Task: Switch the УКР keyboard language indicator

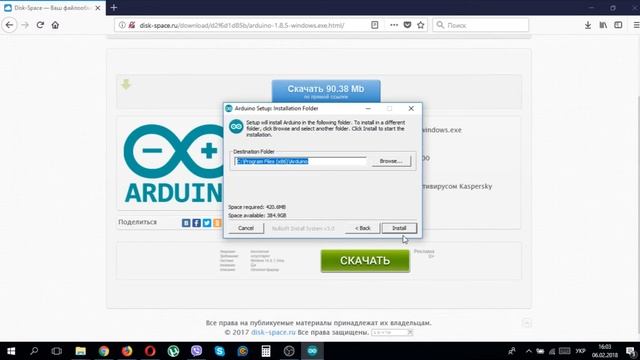Action: [x=580, y=351]
